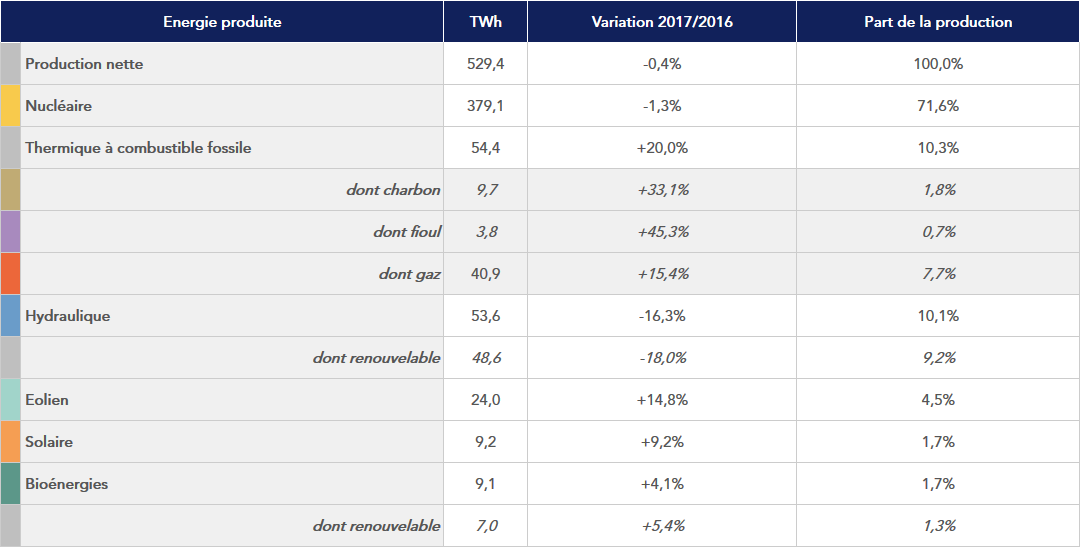1080x547 pixels.
Task: Click the yellow Nucléaire color swatch
Action: pos(10,106)
